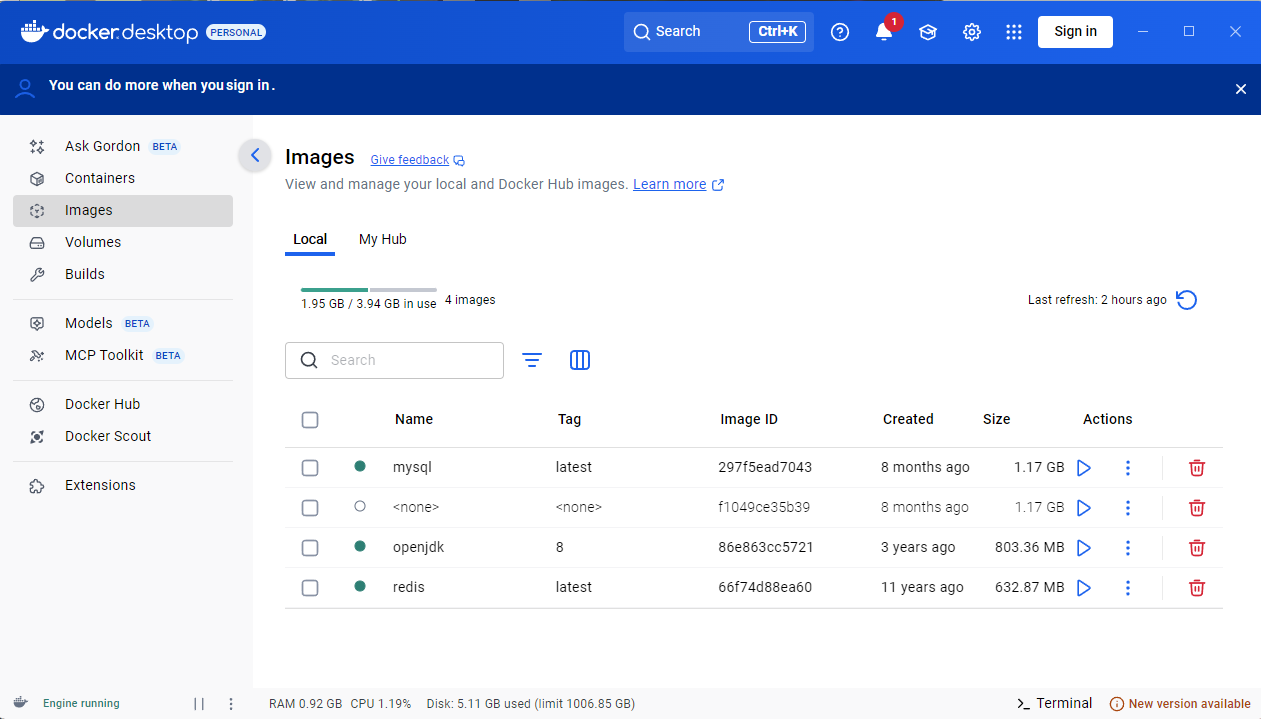The height and width of the screenshot is (719, 1261).
Task: Open notifications bell icon
Action: click(884, 32)
